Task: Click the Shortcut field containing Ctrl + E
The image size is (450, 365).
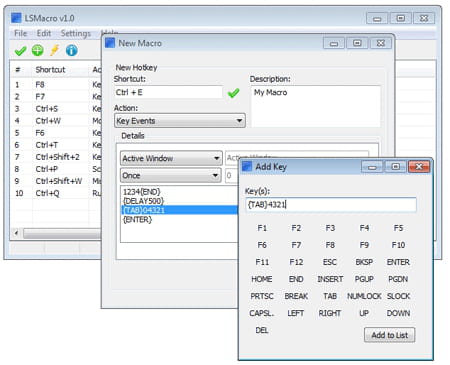Action: [168, 92]
